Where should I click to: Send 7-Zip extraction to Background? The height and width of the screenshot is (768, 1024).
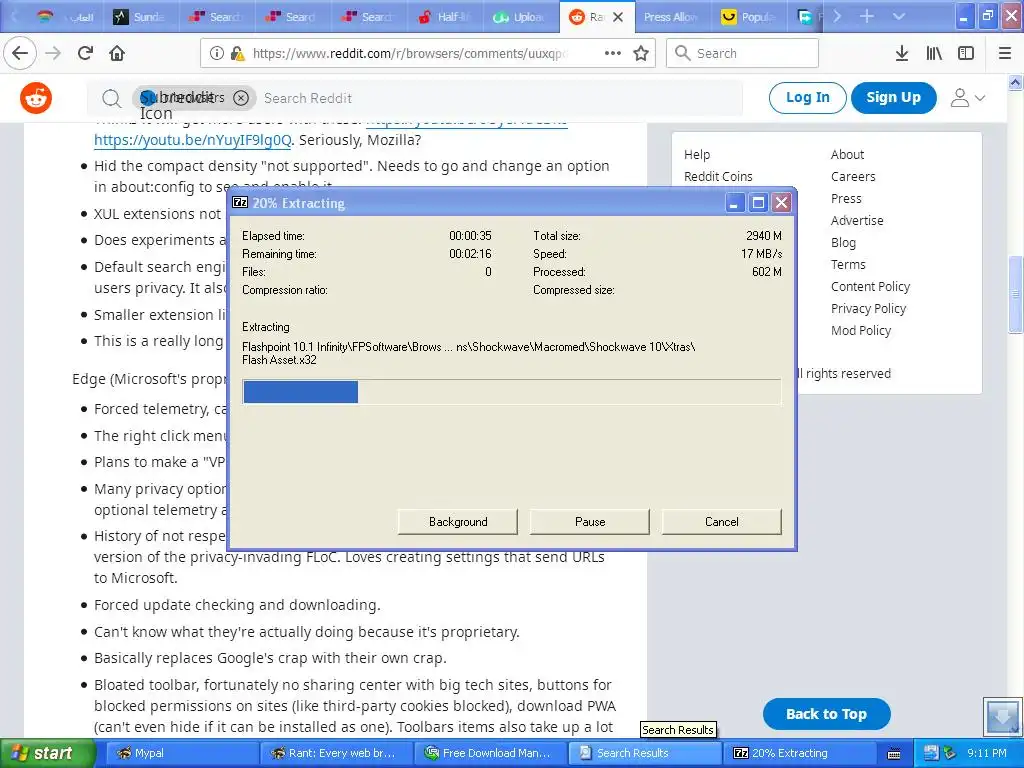click(x=458, y=522)
